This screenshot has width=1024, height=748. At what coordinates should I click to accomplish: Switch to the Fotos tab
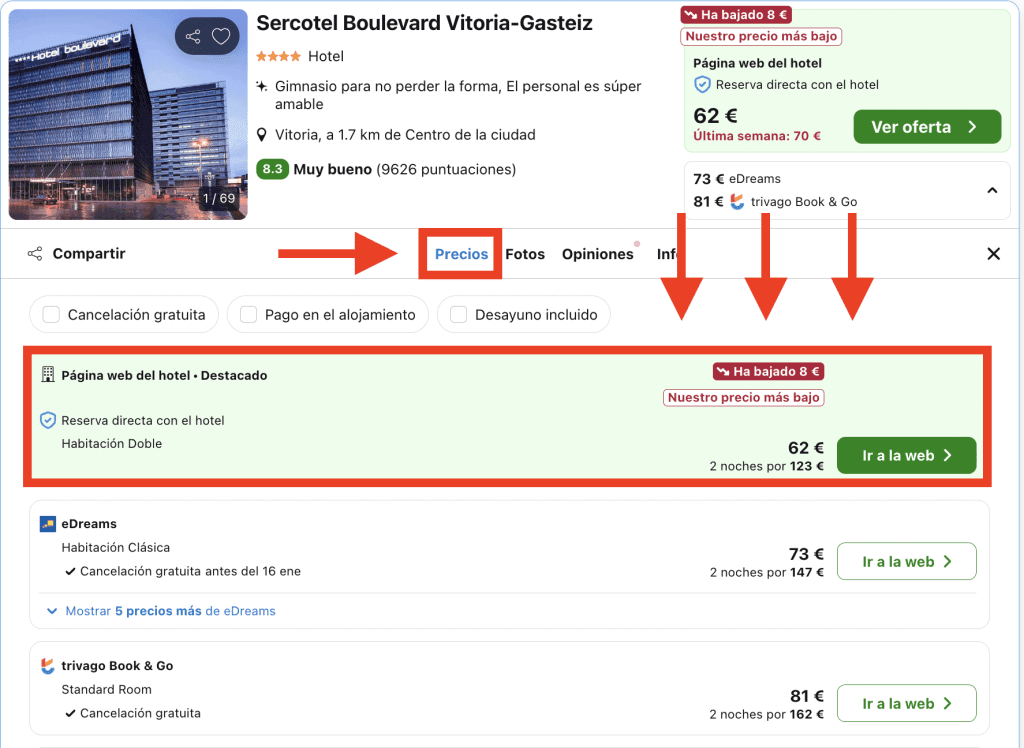coord(525,254)
